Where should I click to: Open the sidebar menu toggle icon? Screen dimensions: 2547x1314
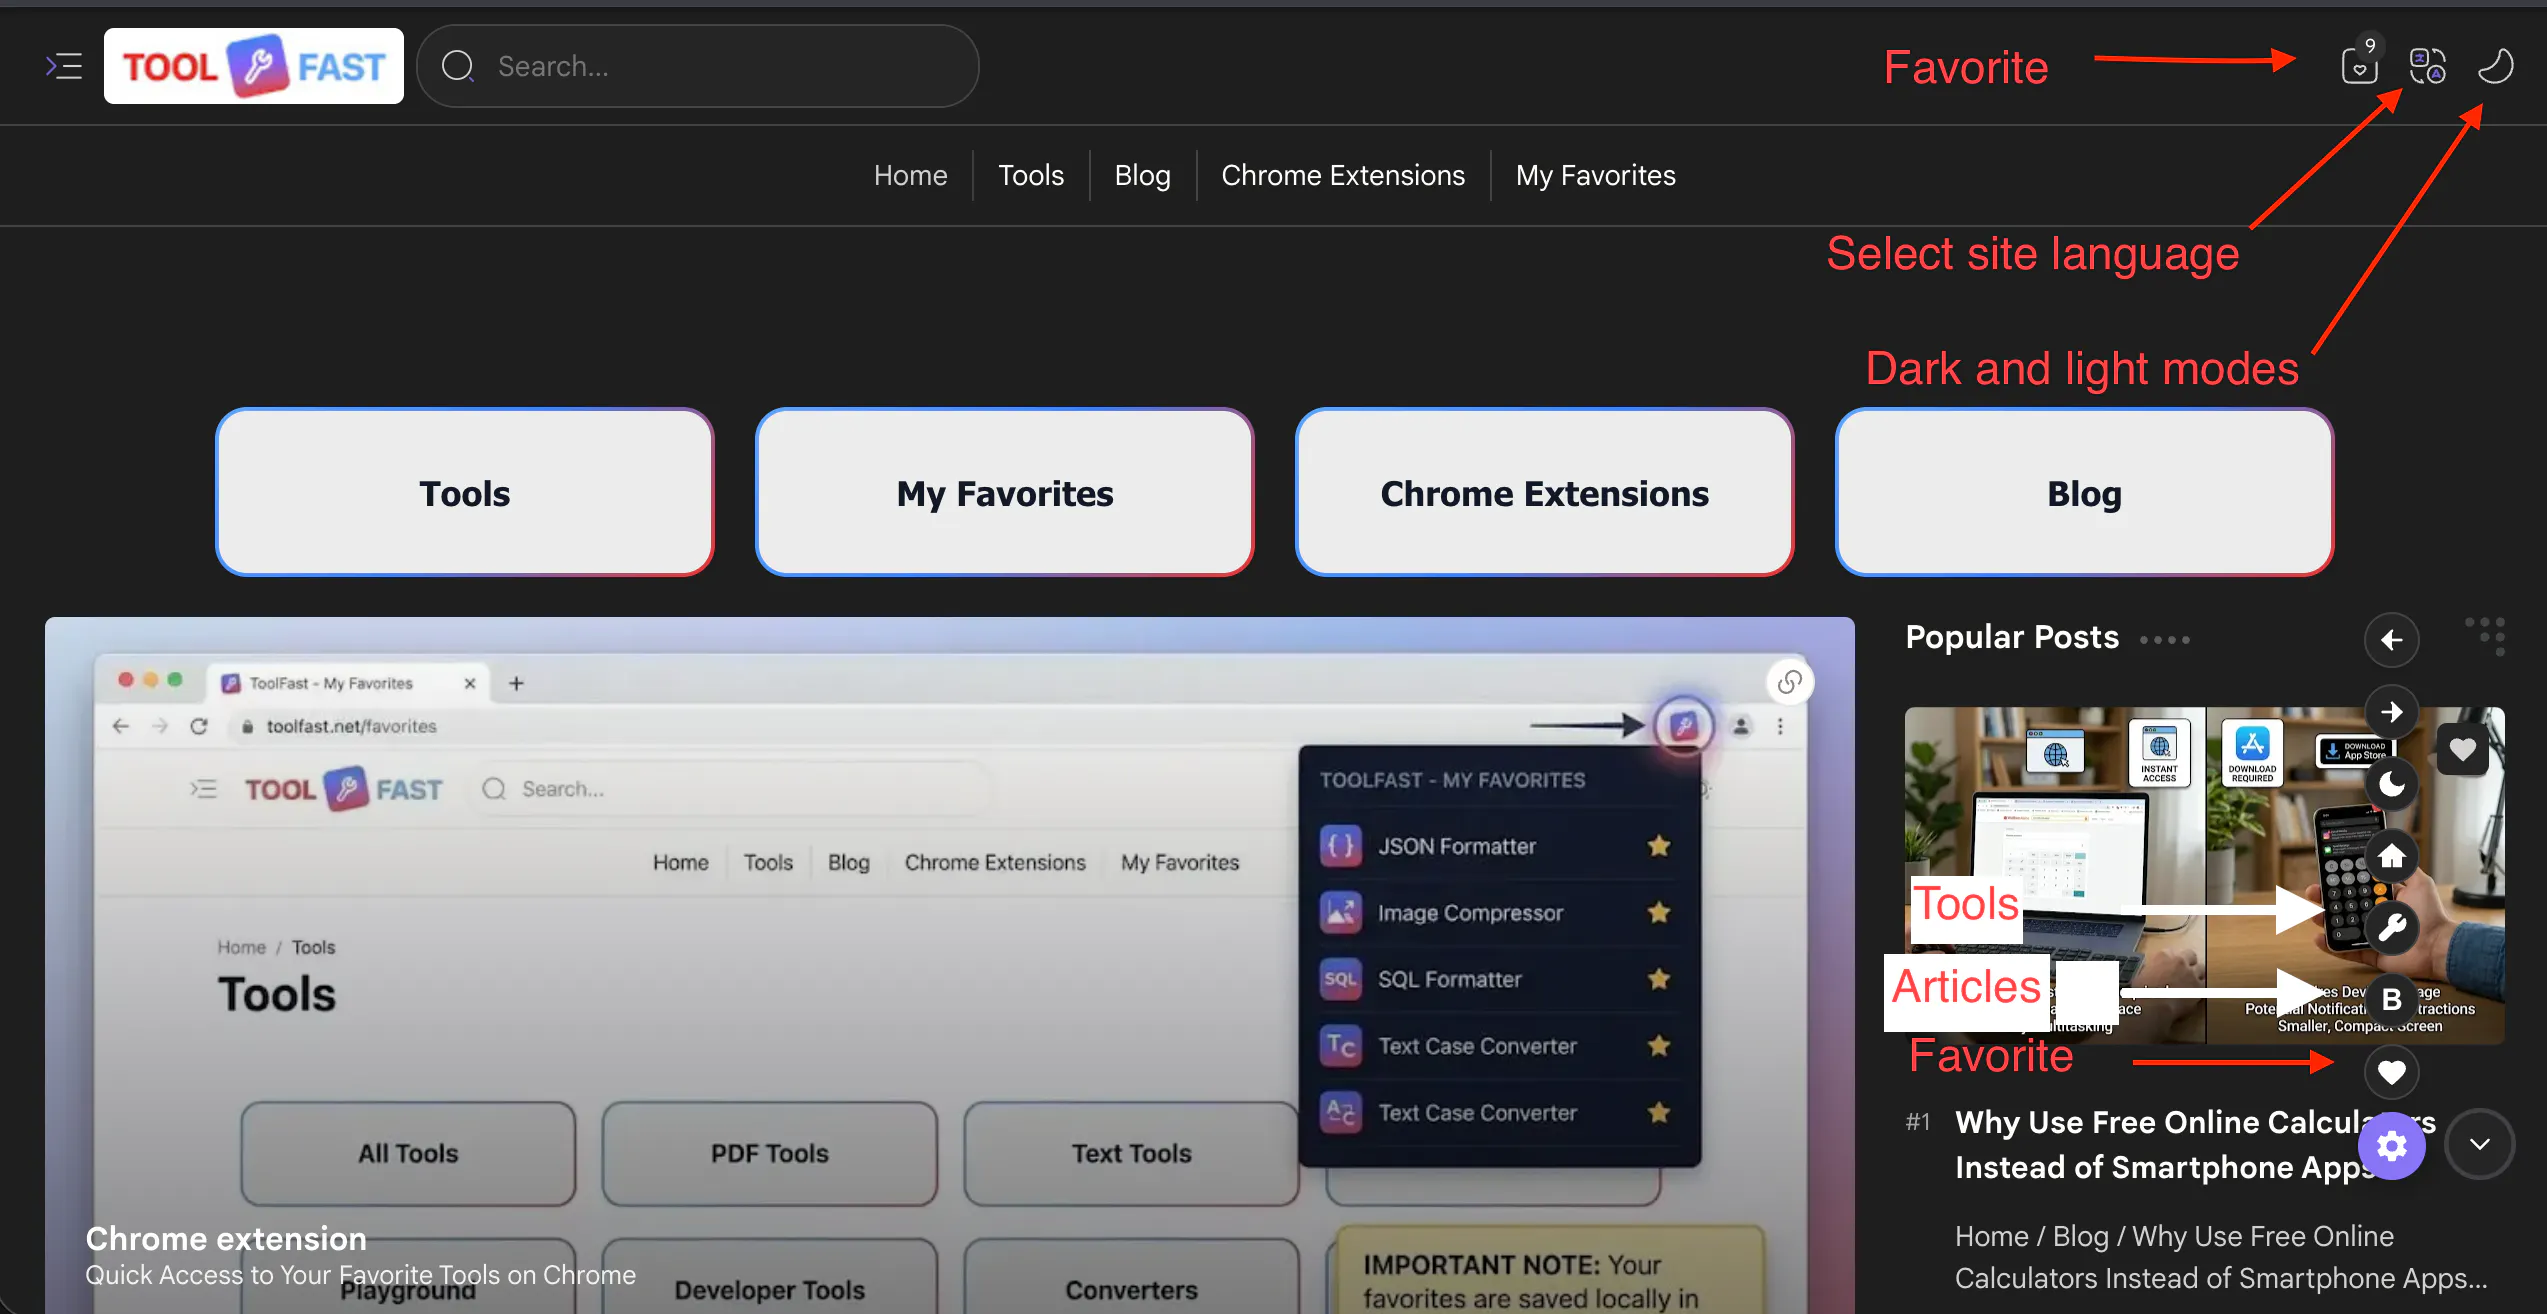click(64, 66)
